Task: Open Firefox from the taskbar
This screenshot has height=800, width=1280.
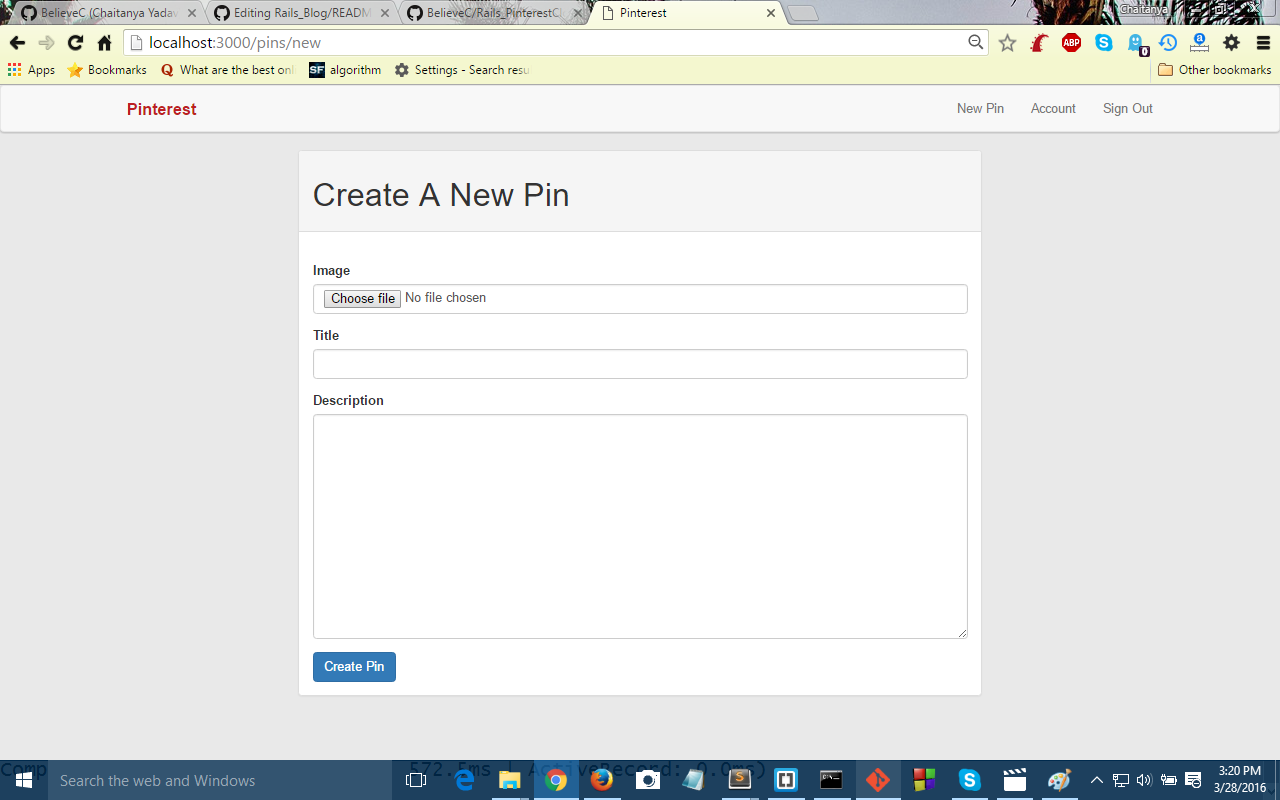Action: pos(602,780)
